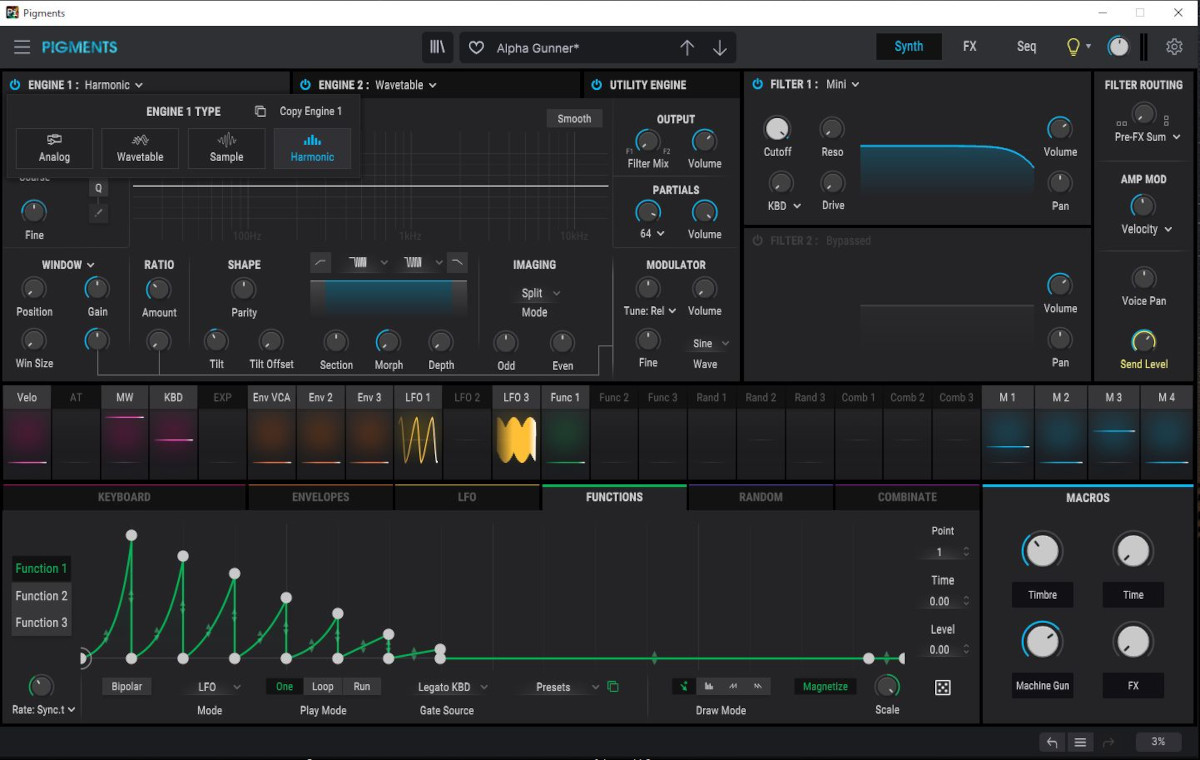Click the Q quantize button

(x=98, y=188)
